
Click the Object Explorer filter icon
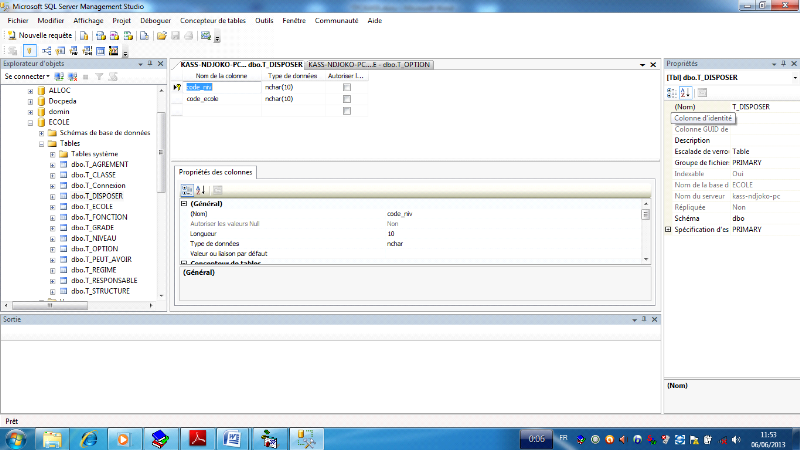(99, 77)
